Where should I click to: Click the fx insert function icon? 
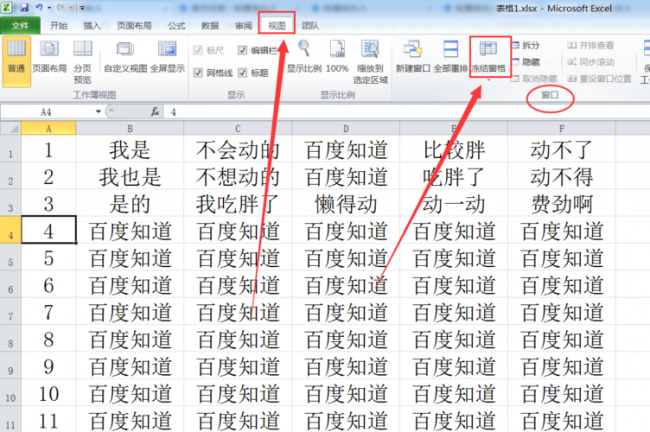(155, 112)
